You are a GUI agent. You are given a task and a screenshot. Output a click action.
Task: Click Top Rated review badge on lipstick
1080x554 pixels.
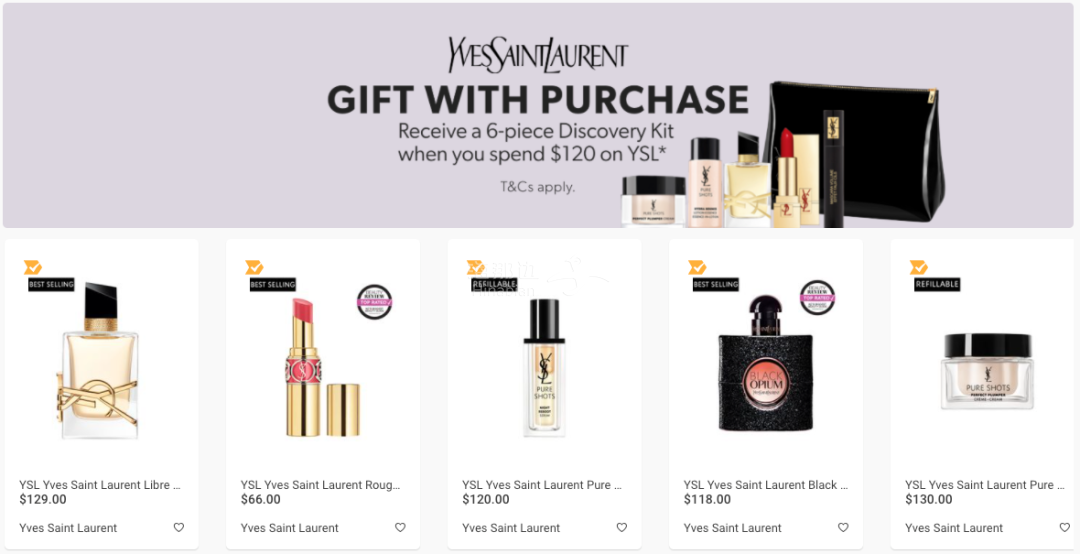[374, 302]
